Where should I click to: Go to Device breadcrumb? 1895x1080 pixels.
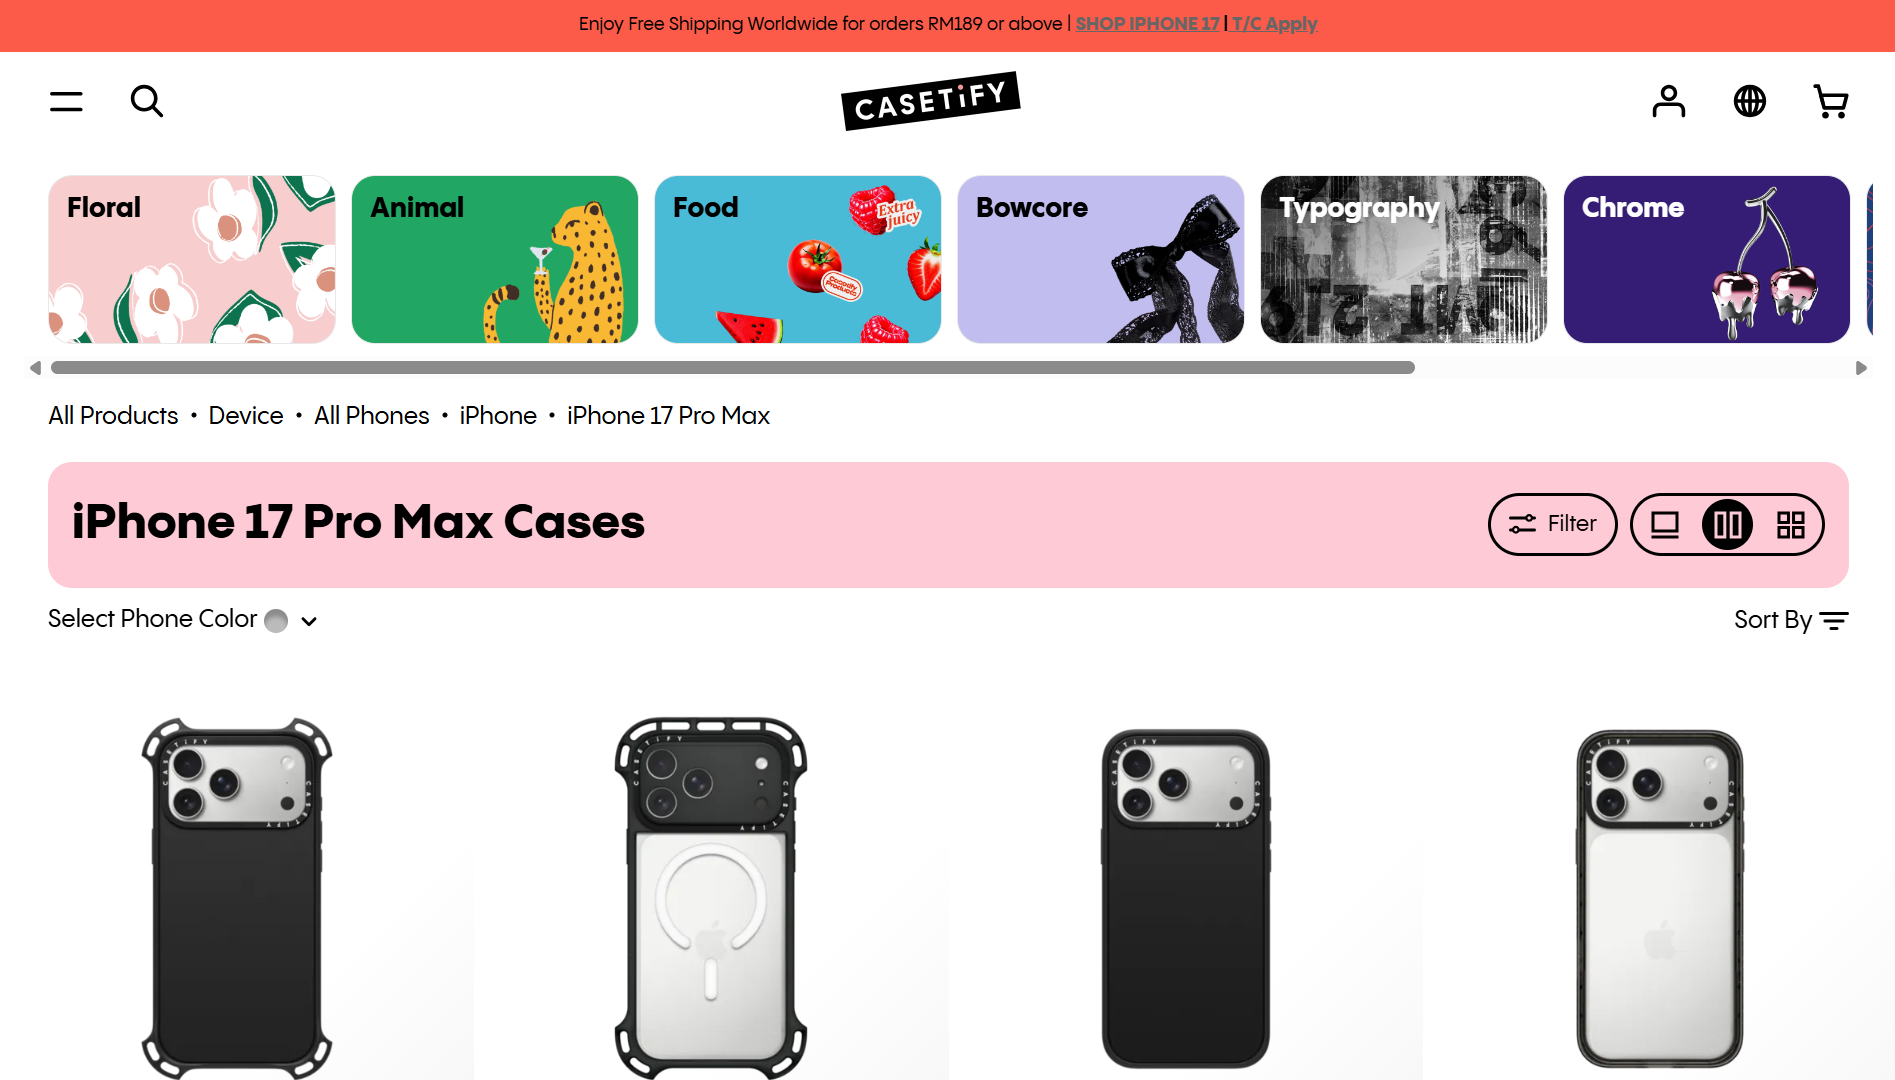246,415
